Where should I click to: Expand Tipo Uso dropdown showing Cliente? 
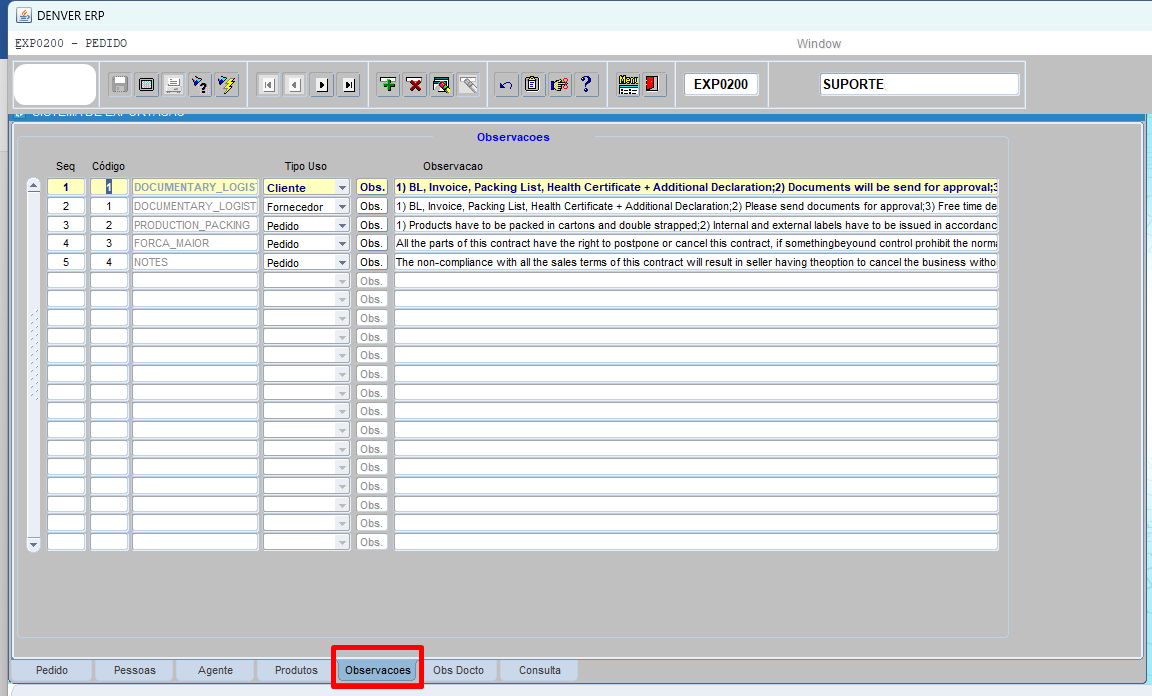[342, 188]
